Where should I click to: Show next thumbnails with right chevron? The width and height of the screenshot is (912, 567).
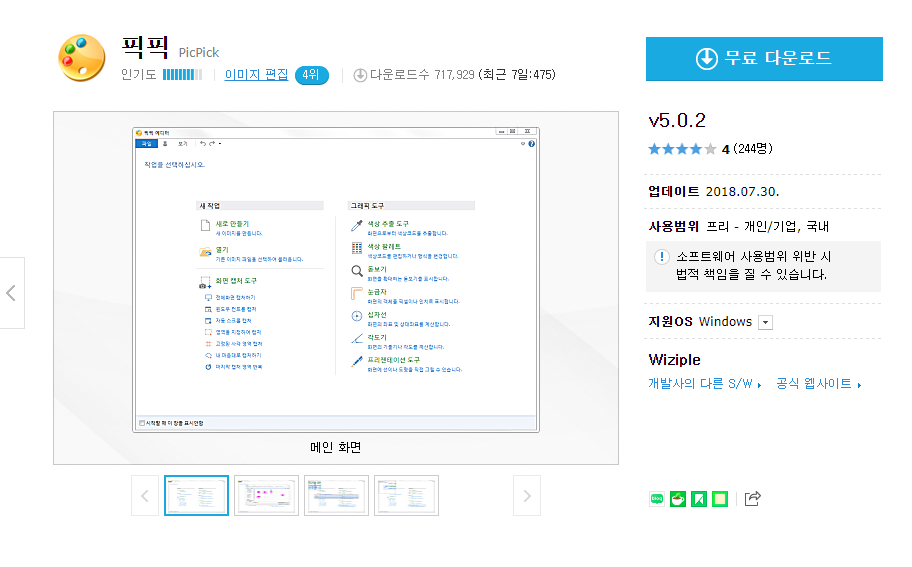pos(527,495)
